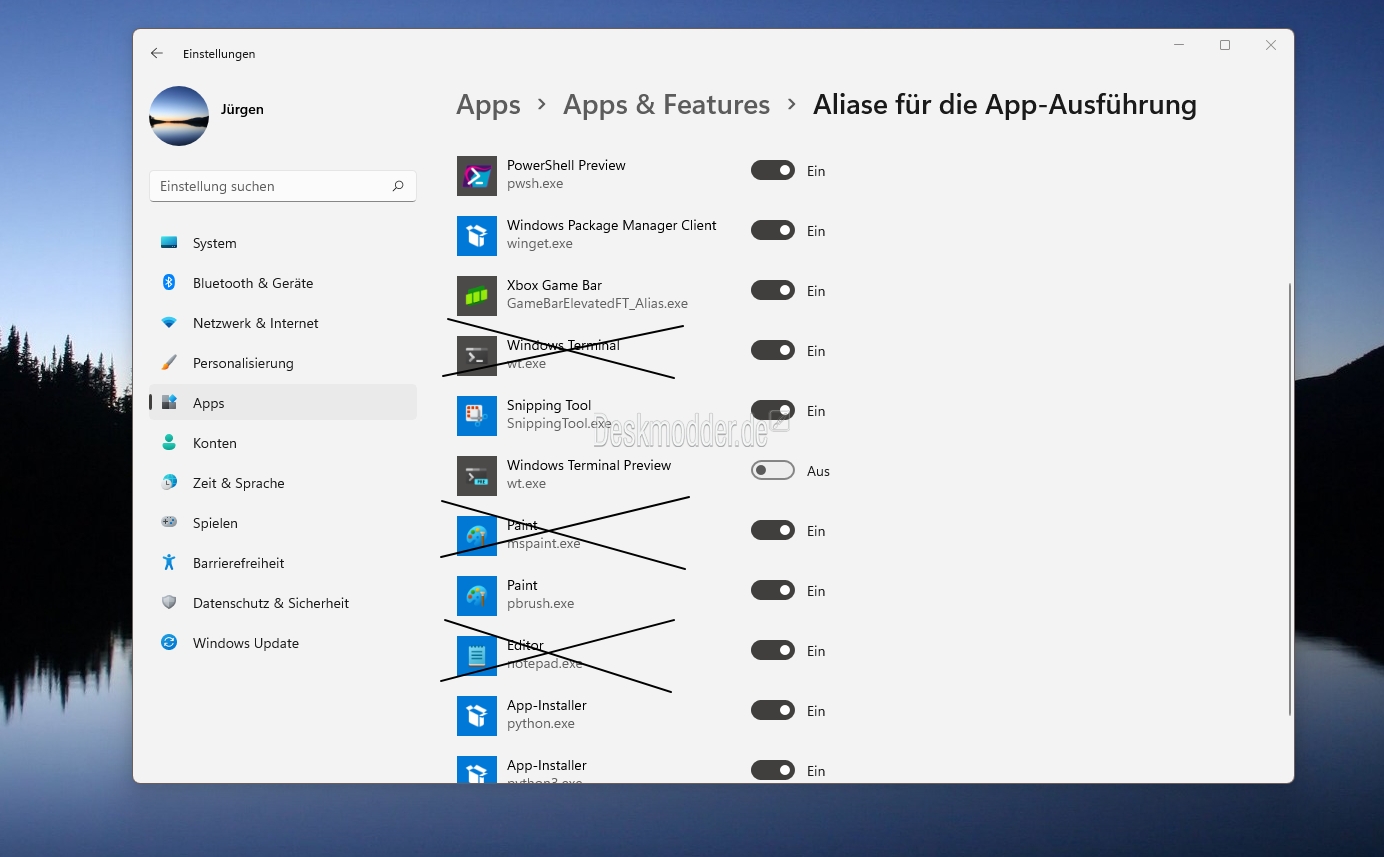The height and width of the screenshot is (857, 1384).
Task: Toggle App-Installer python.exe alias
Action: (x=773, y=710)
